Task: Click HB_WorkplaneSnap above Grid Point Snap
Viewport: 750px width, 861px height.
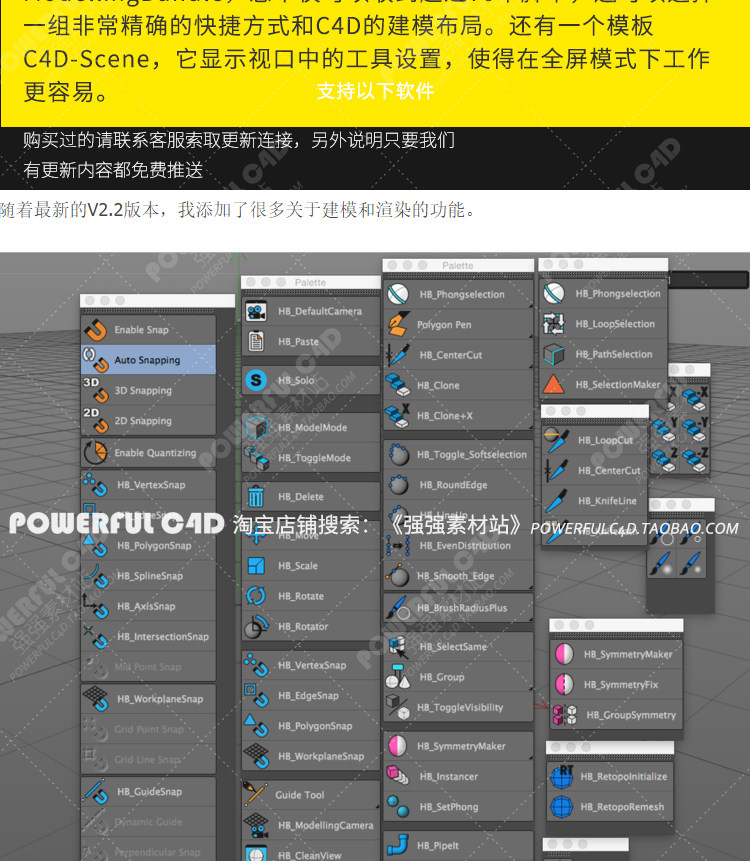Action: pos(148,698)
